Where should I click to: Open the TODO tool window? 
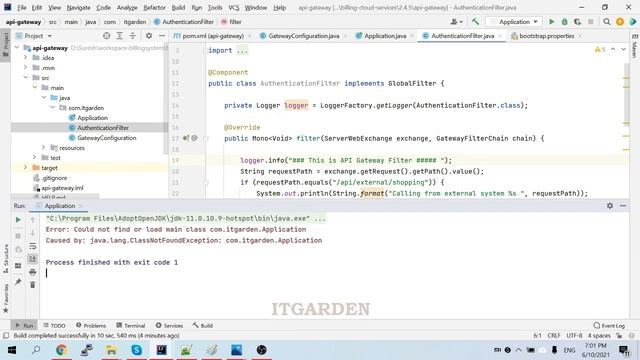pyautogui.click(x=54, y=325)
